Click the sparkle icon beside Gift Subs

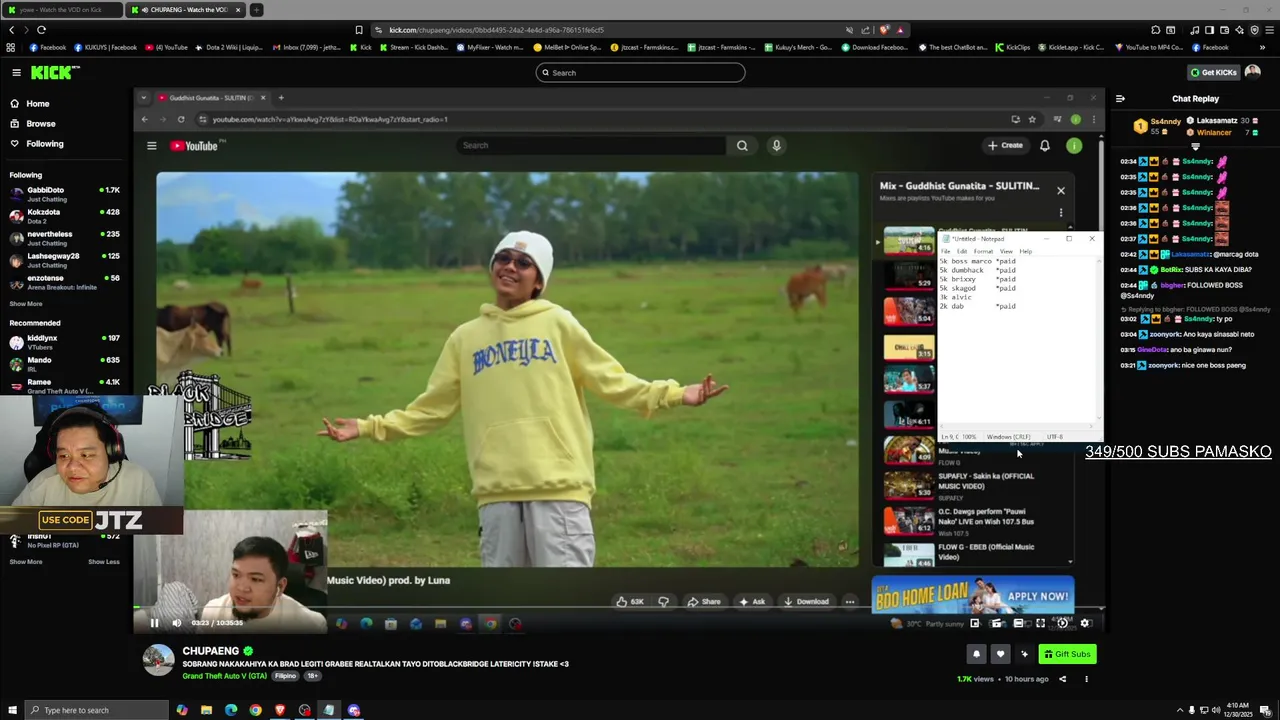[x=1024, y=654]
